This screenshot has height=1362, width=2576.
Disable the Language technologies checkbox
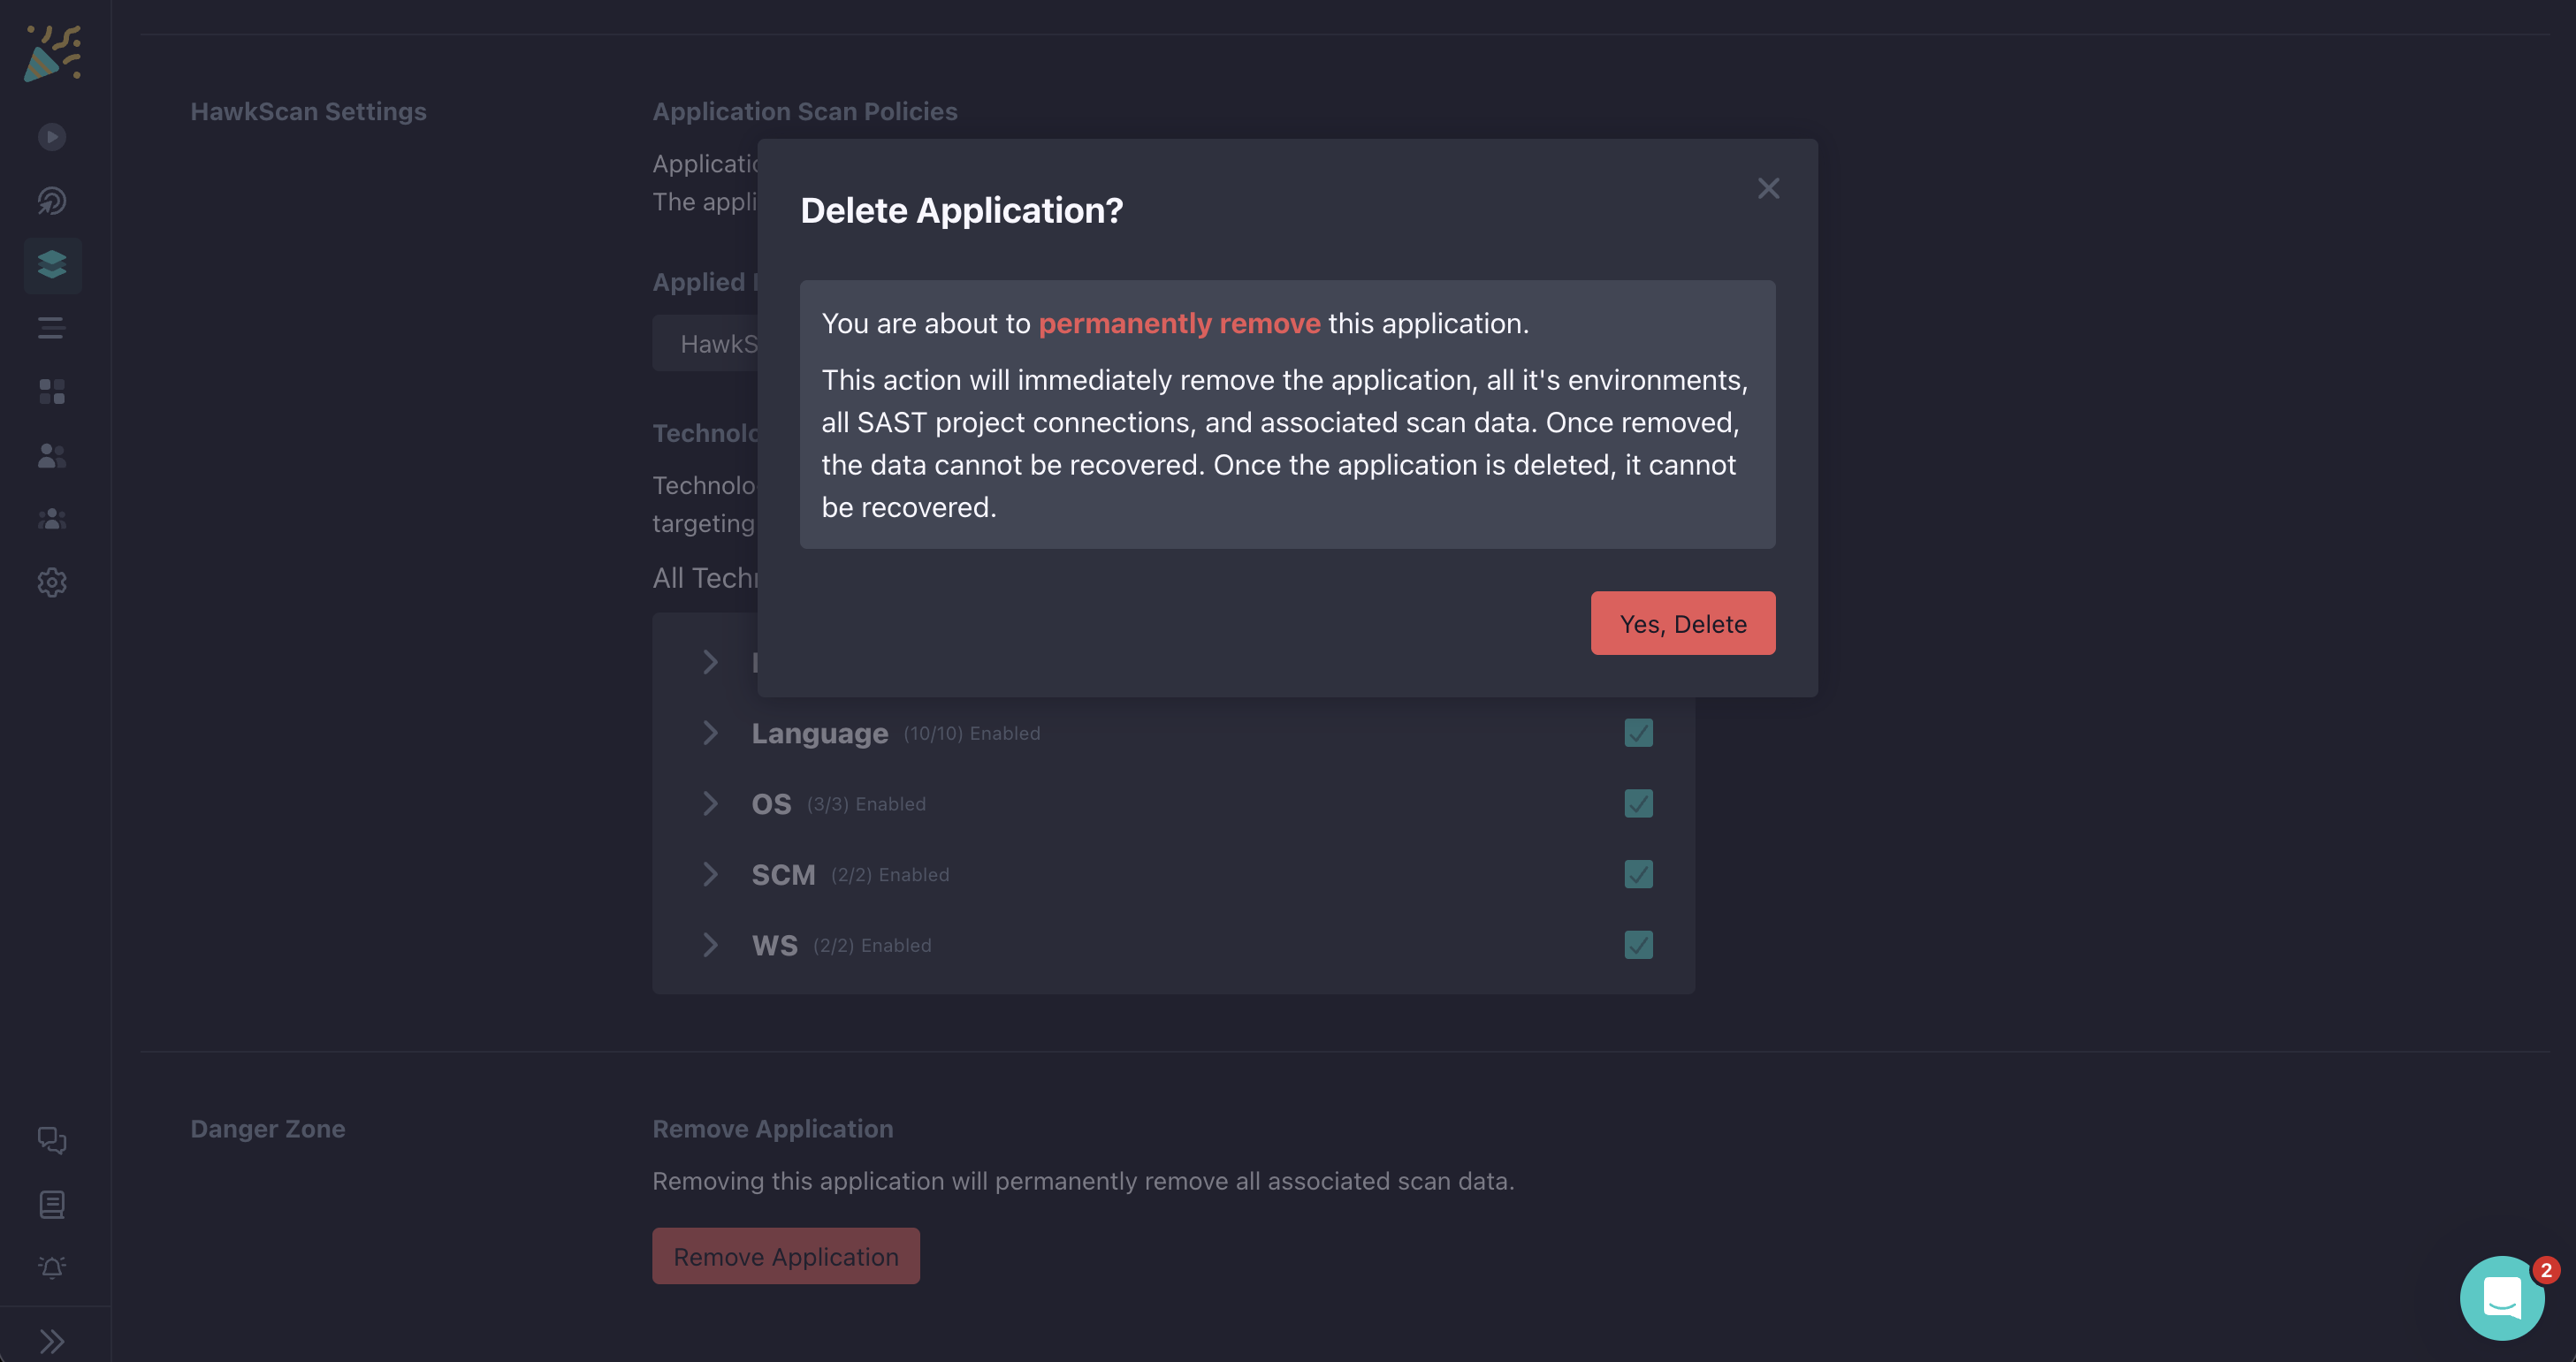point(1637,733)
